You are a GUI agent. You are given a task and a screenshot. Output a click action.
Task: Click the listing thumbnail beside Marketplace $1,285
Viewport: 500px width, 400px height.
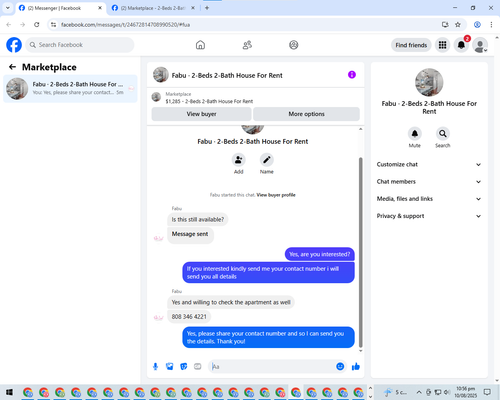pyautogui.click(x=156, y=97)
